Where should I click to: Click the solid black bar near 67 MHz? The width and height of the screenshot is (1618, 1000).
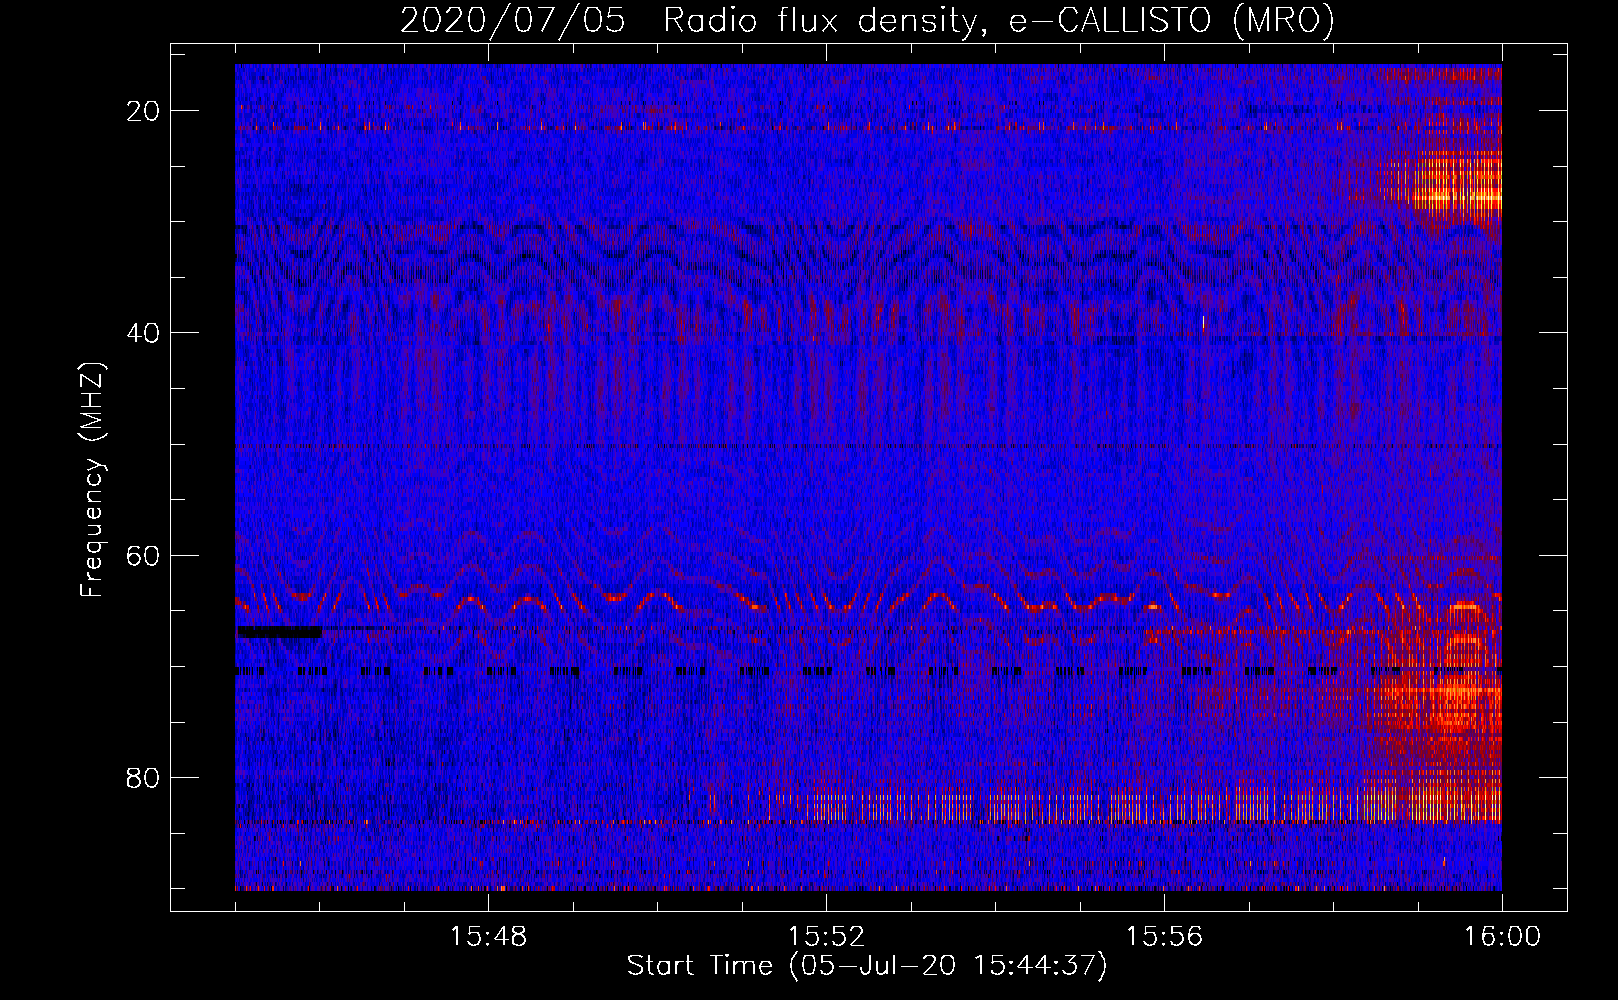(x=279, y=632)
